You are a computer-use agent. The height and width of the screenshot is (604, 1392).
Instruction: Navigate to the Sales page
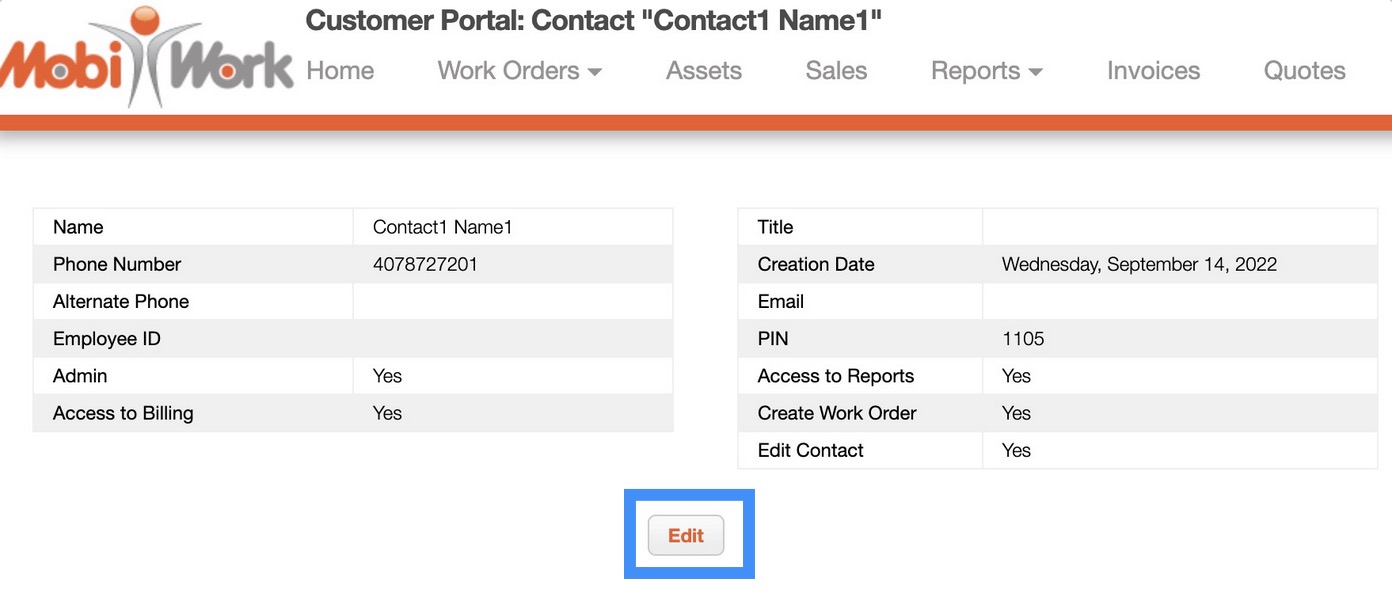(836, 71)
